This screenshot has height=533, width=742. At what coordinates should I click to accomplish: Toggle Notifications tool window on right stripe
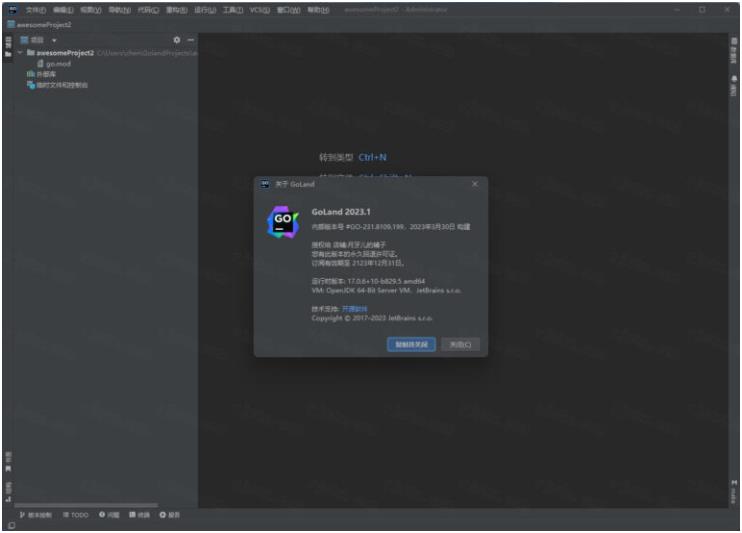(x=733, y=86)
